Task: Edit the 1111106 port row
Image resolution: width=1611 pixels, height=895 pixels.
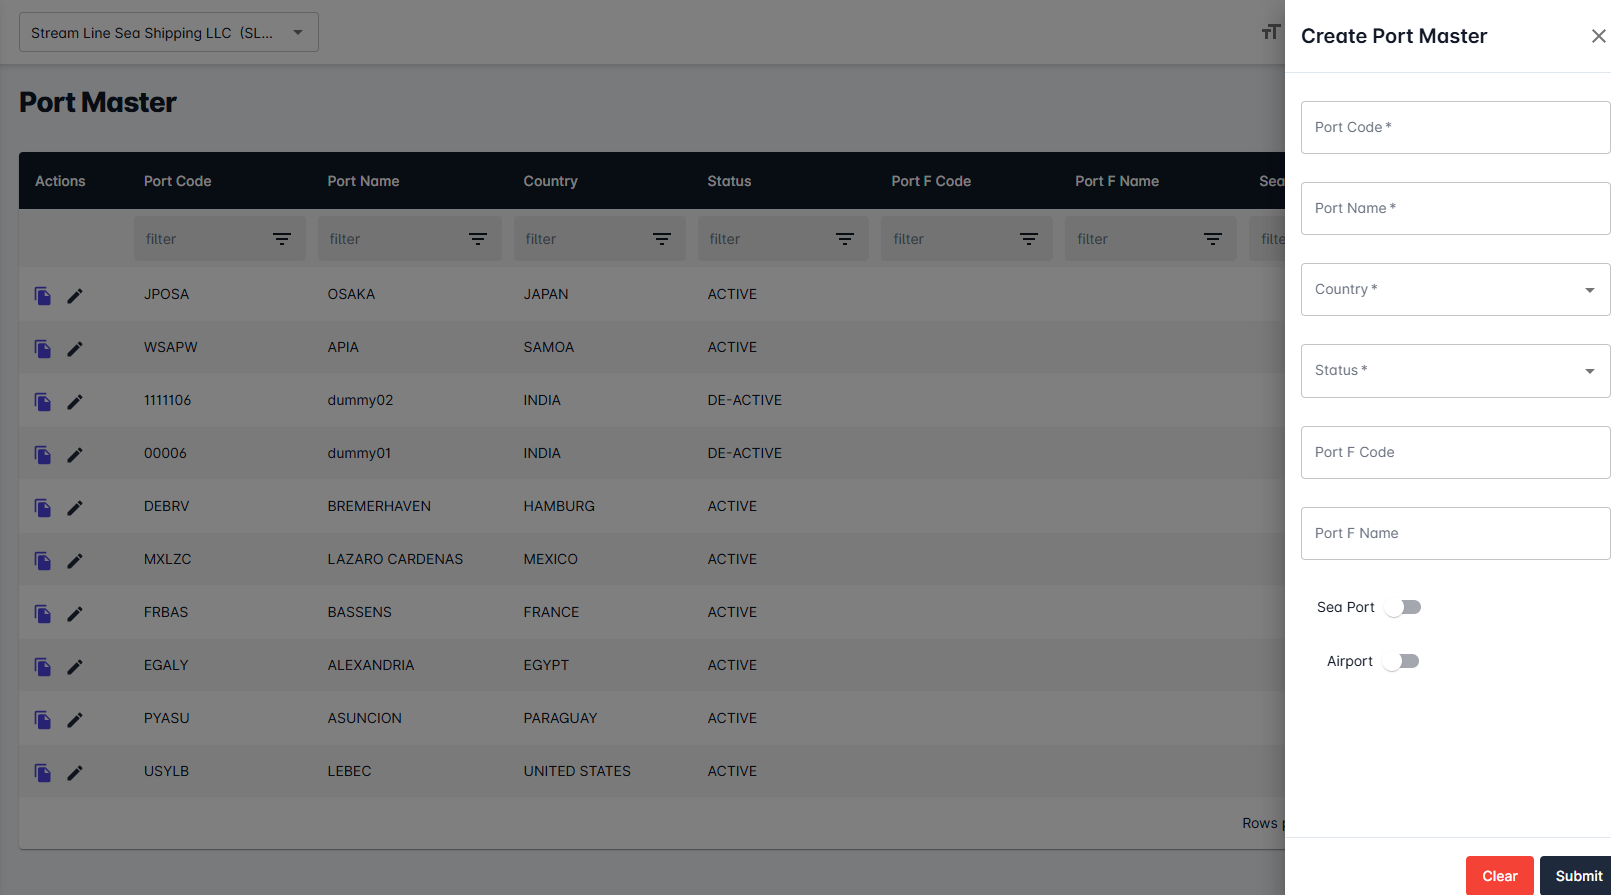Action: (x=75, y=401)
